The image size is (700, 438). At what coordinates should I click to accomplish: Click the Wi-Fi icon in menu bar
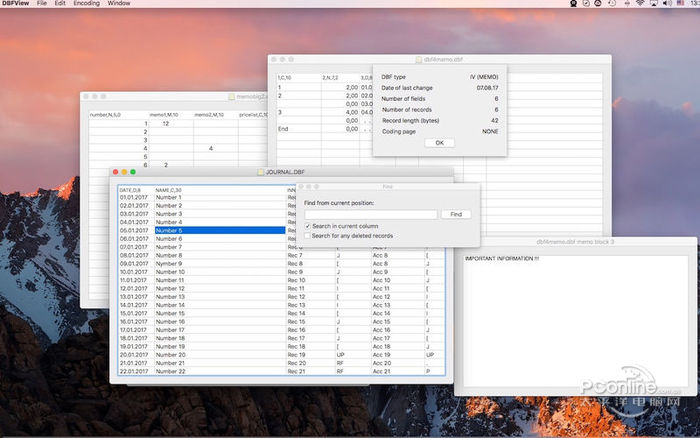(x=640, y=3)
